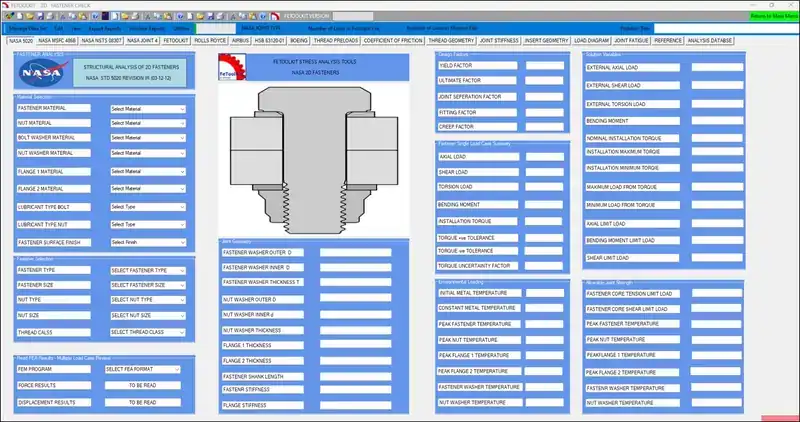
Task: Click TORQUE UNCERTAINTY FACTOR input field
Action: click(x=545, y=266)
